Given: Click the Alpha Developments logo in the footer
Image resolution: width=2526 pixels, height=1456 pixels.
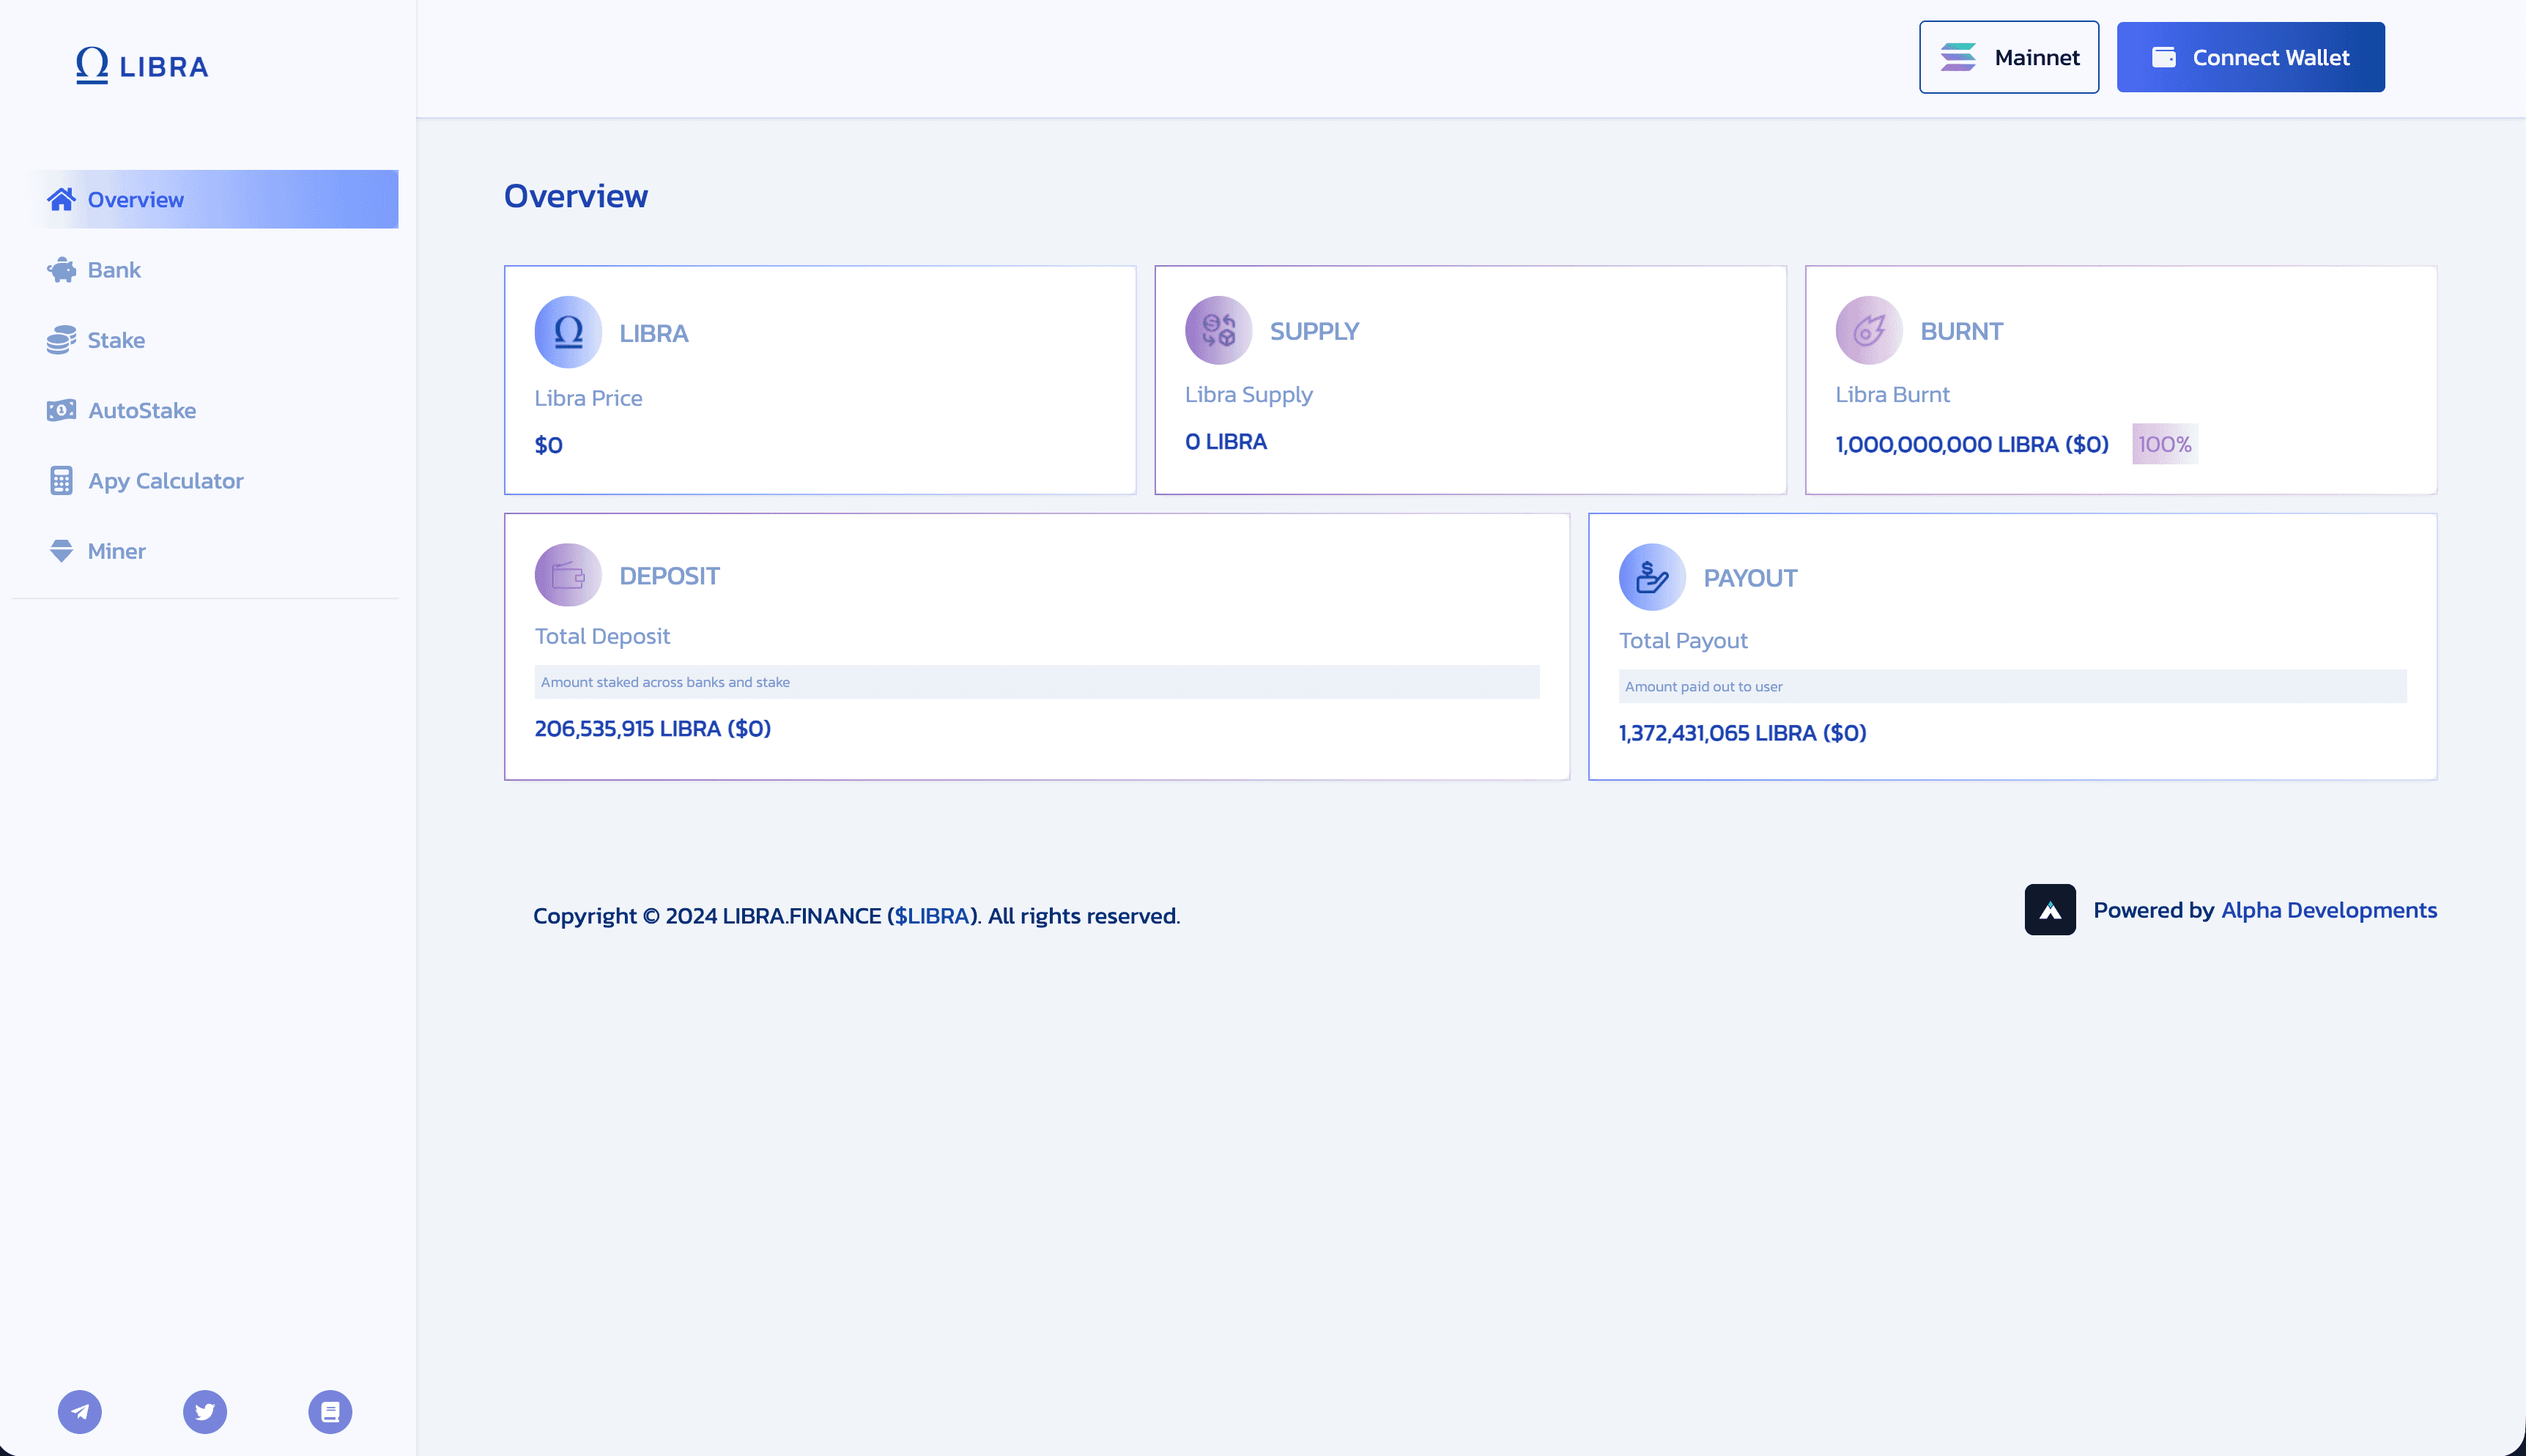Looking at the screenshot, I should pyautogui.click(x=2050, y=909).
